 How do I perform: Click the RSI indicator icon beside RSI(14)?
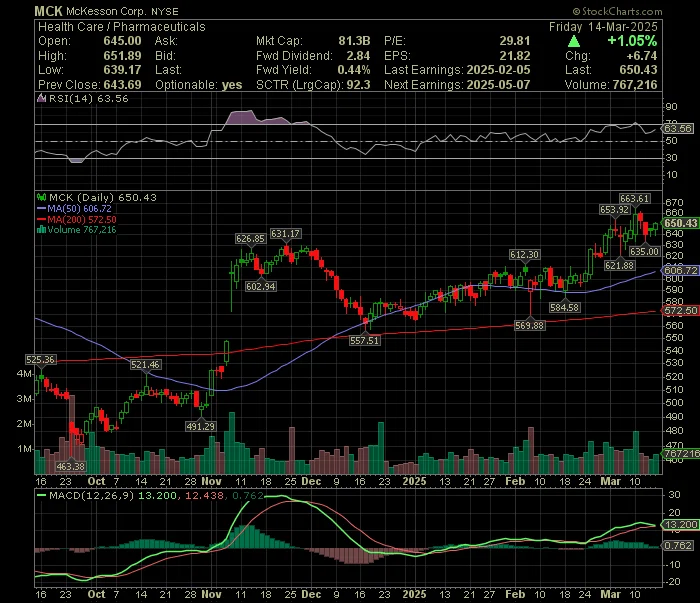[42, 98]
